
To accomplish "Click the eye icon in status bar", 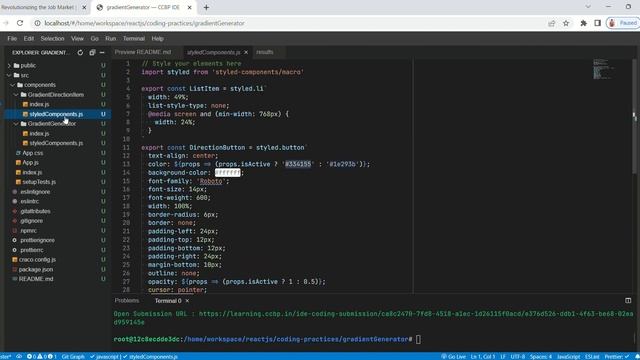I will pos(19,357).
